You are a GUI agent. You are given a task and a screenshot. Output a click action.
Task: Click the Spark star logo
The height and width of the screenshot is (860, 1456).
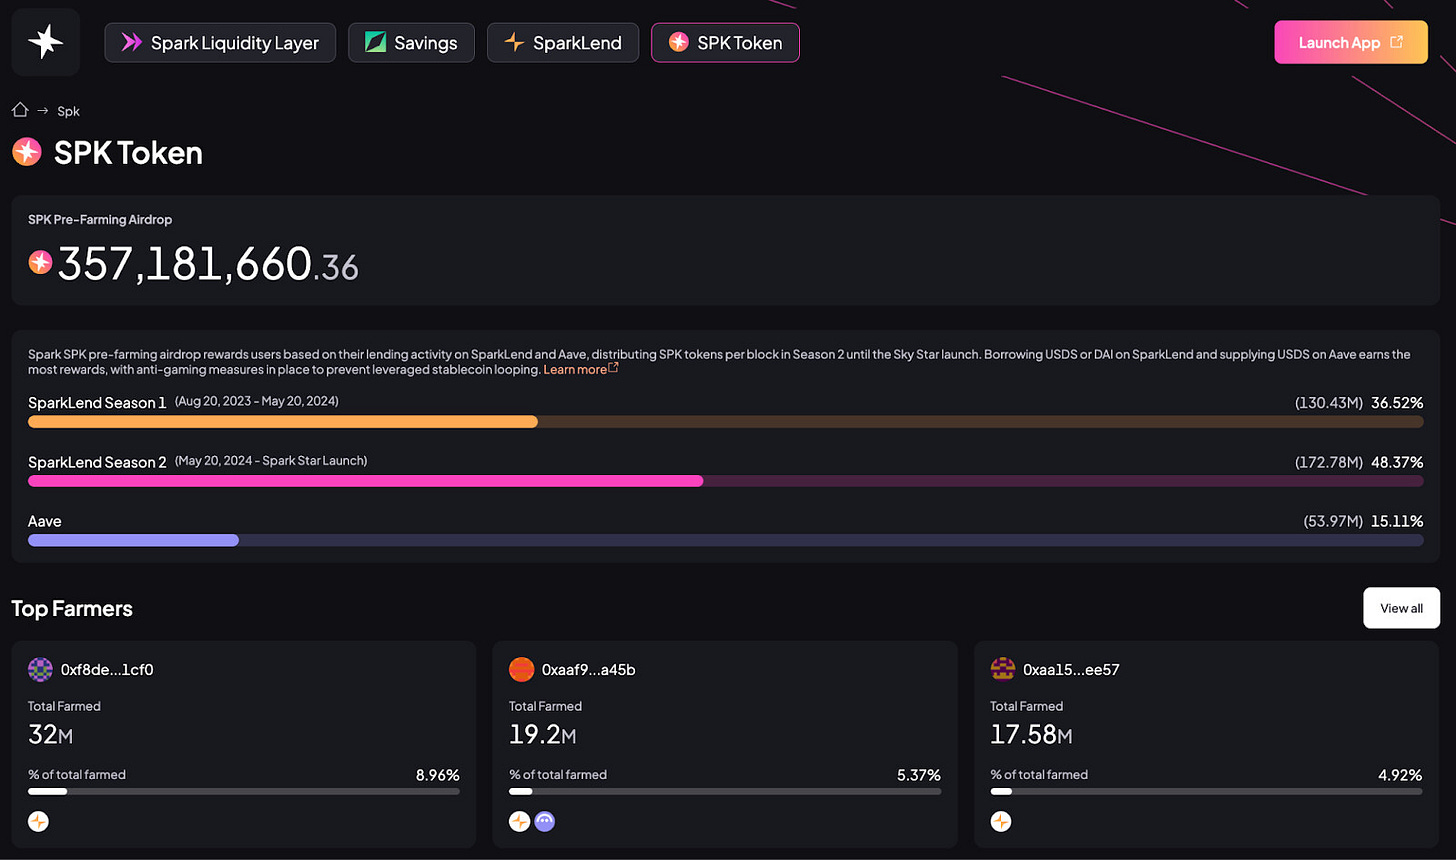point(46,42)
